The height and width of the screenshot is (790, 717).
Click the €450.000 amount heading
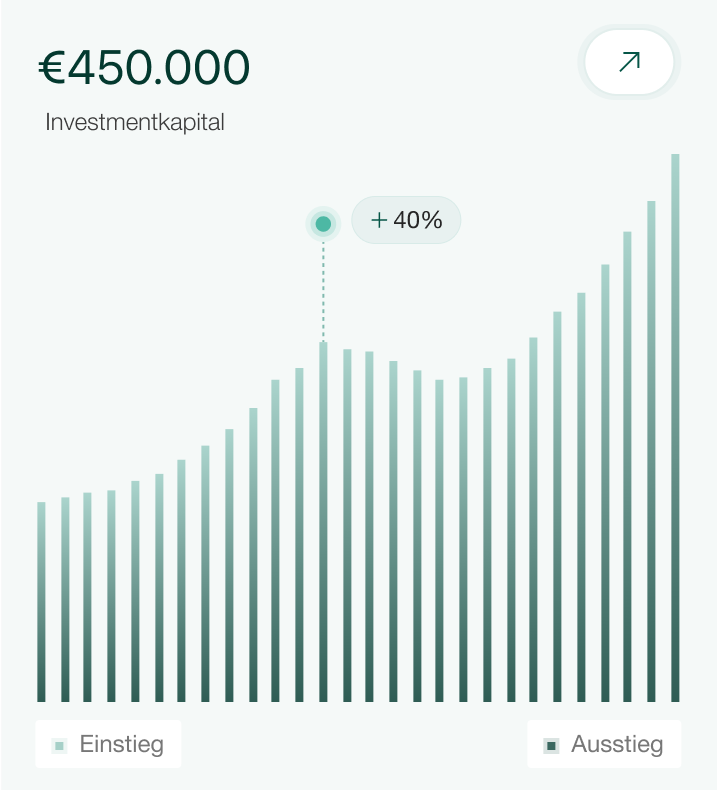(144, 68)
